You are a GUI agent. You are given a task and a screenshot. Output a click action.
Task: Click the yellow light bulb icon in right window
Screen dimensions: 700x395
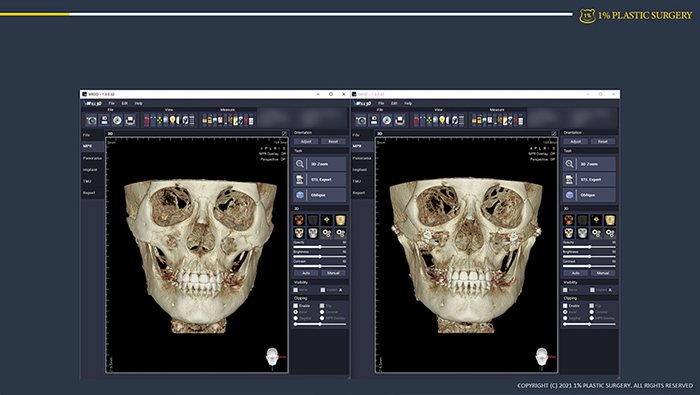pyautogui.click(x=442, y=120)
